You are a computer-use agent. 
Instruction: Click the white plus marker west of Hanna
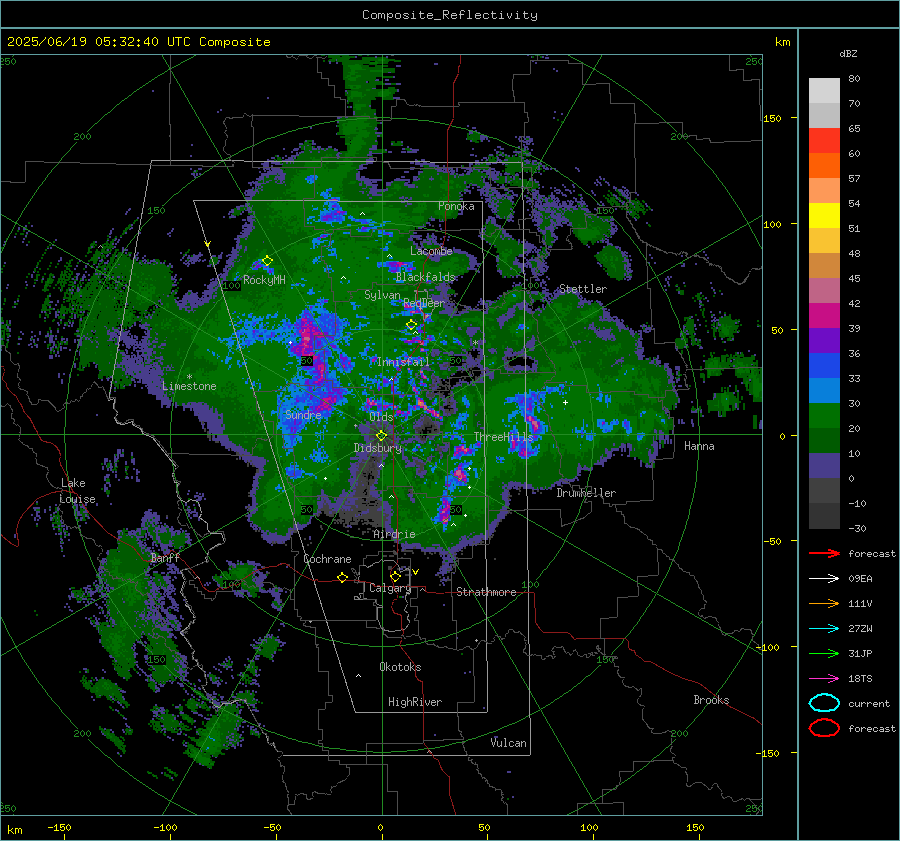pyautogui.click(x=565, y=402)
